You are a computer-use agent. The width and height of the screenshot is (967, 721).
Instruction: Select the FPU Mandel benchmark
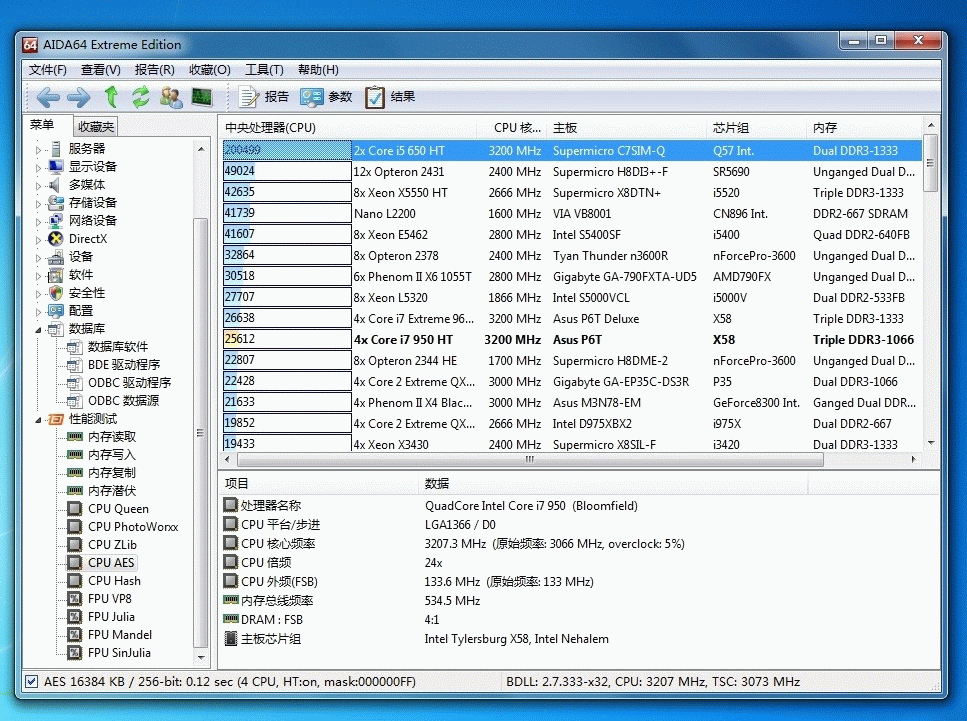[119, 635]
